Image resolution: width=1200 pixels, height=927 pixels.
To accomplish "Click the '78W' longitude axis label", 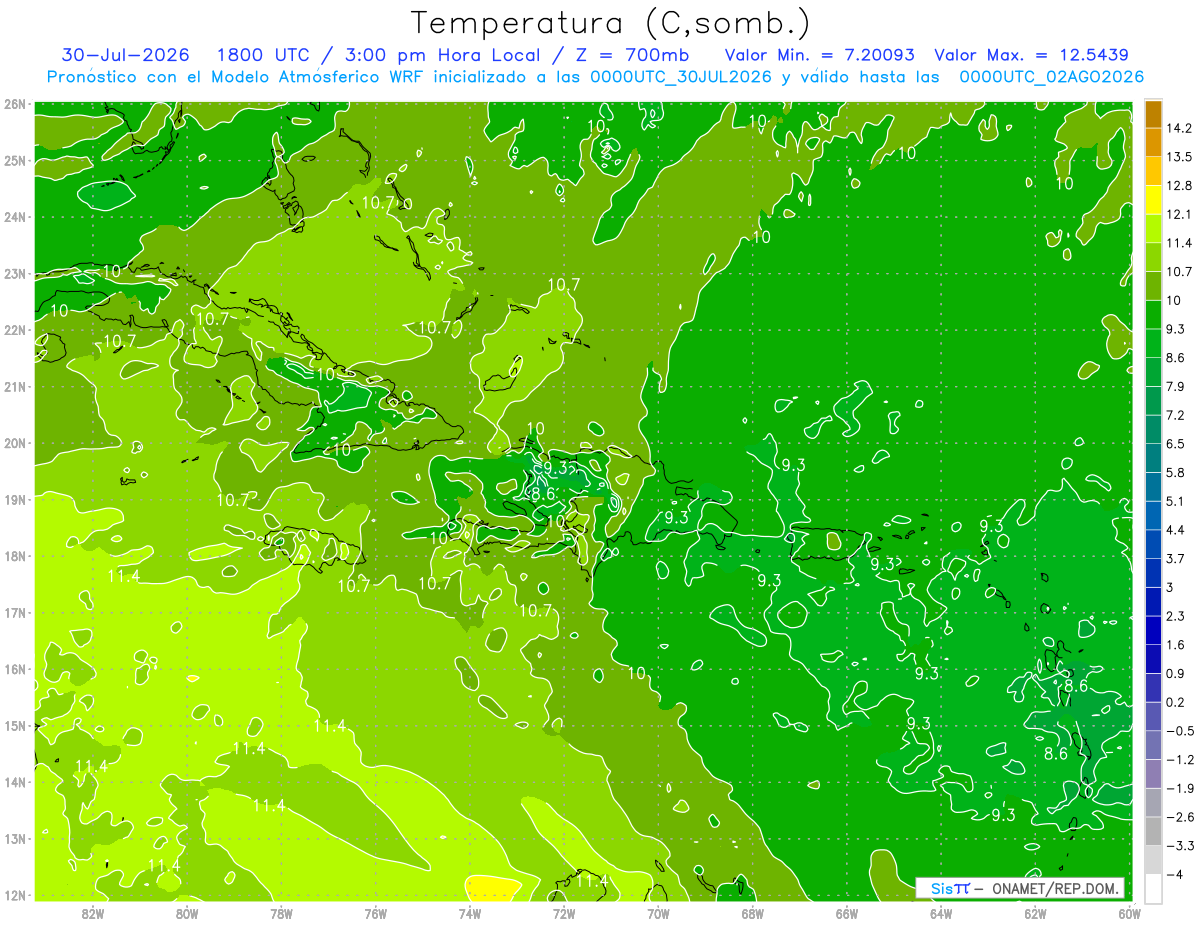I will 281,914.
